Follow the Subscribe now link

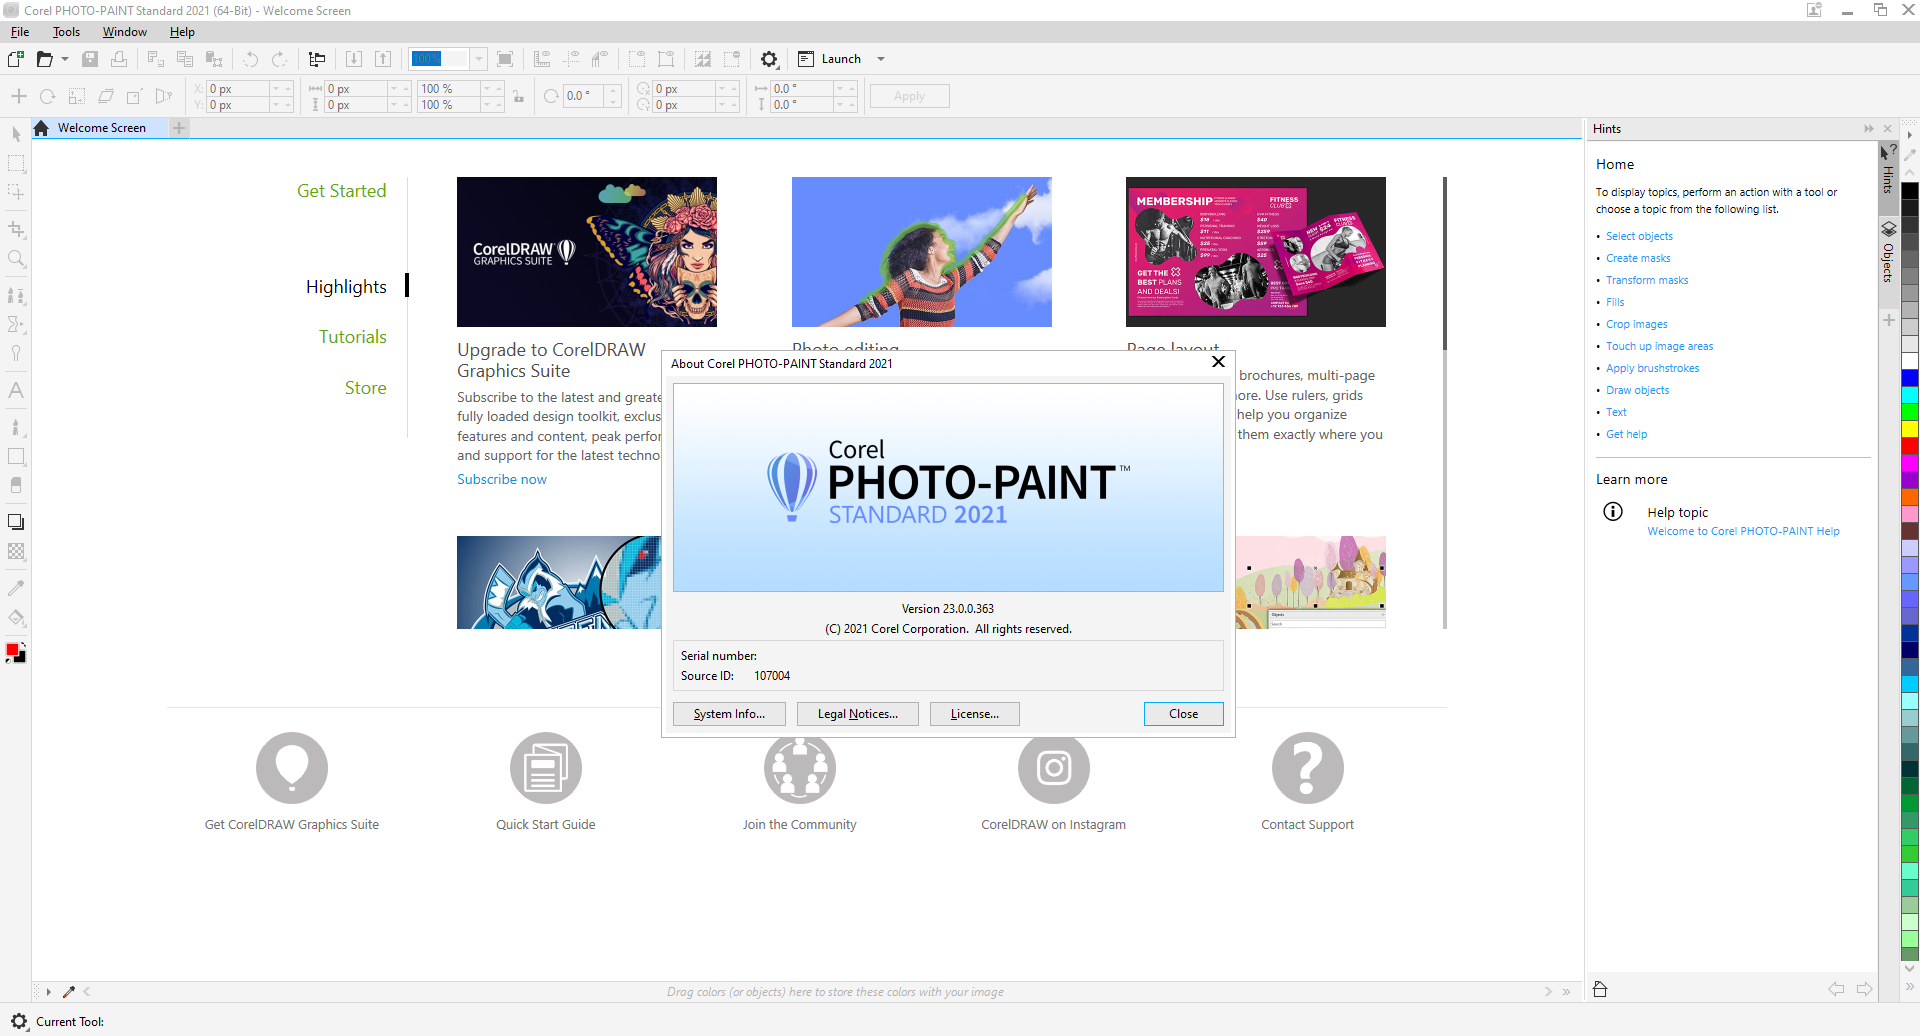(x=502, y=480)
